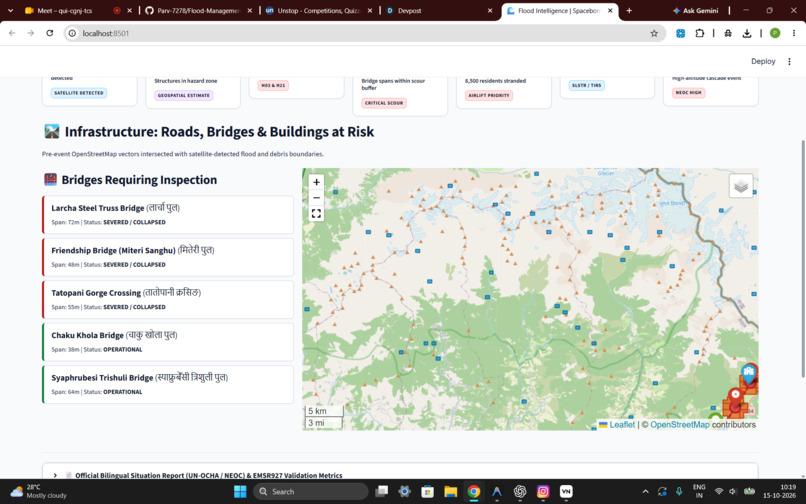The image size is (806, 504).
Task: Select the blue location pin marker on map
Action: pos(749,373)
